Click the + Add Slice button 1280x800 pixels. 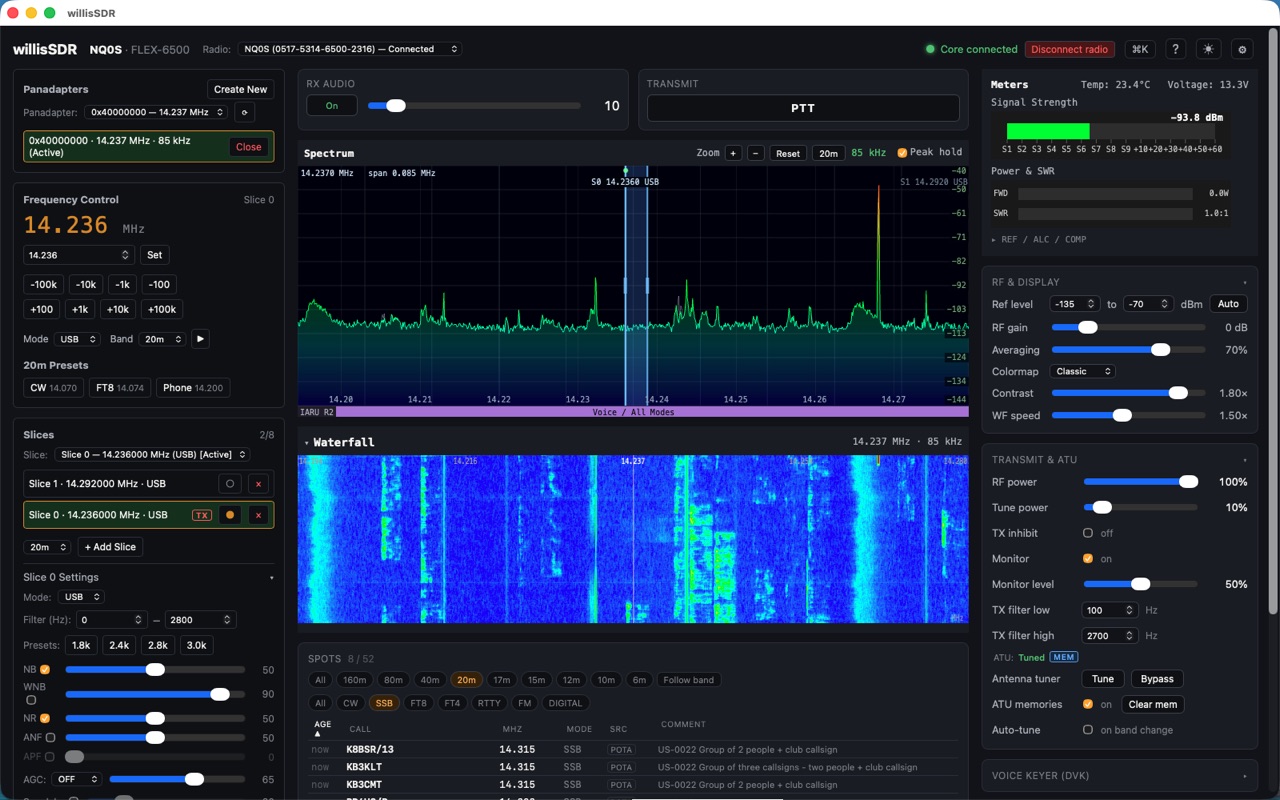(x=110, y=547)
